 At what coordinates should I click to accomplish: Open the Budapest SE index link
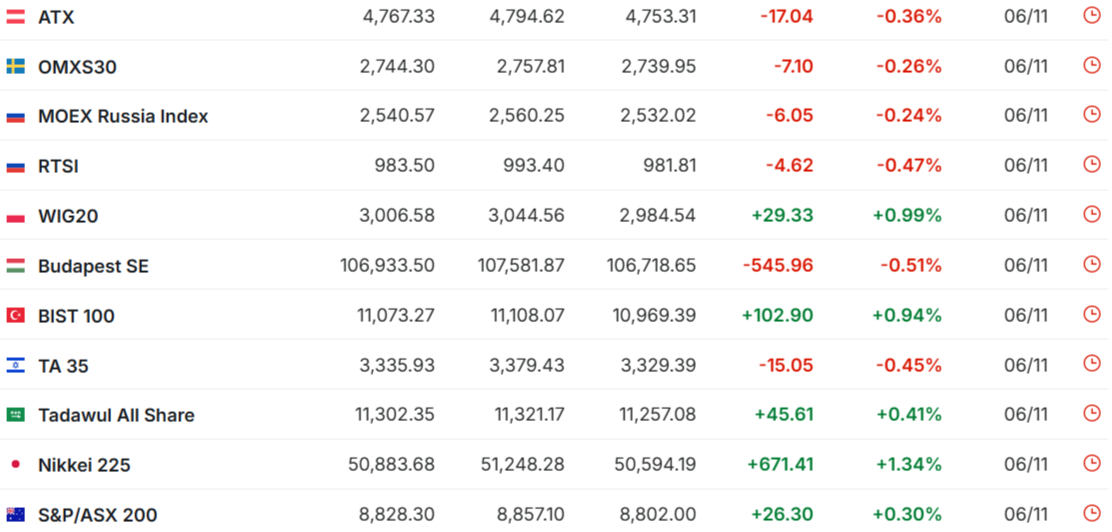point(93,266)
